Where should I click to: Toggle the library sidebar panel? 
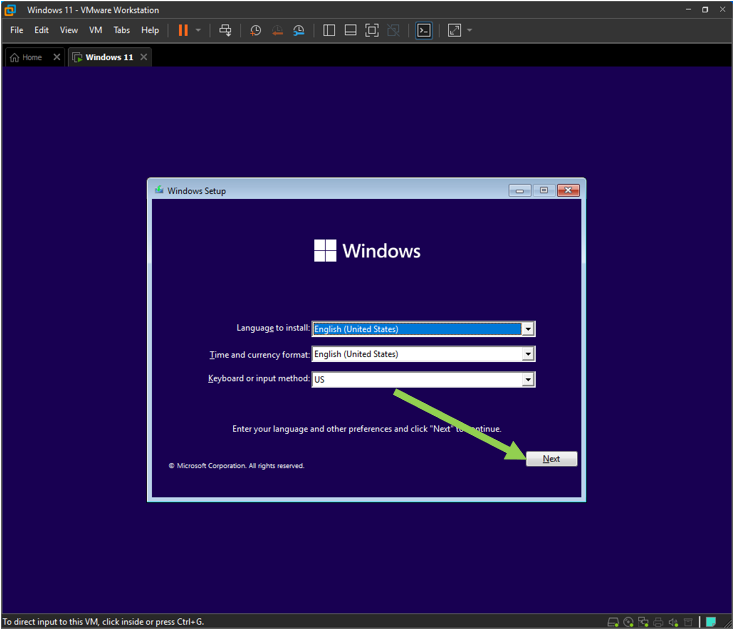click(329, 30)
